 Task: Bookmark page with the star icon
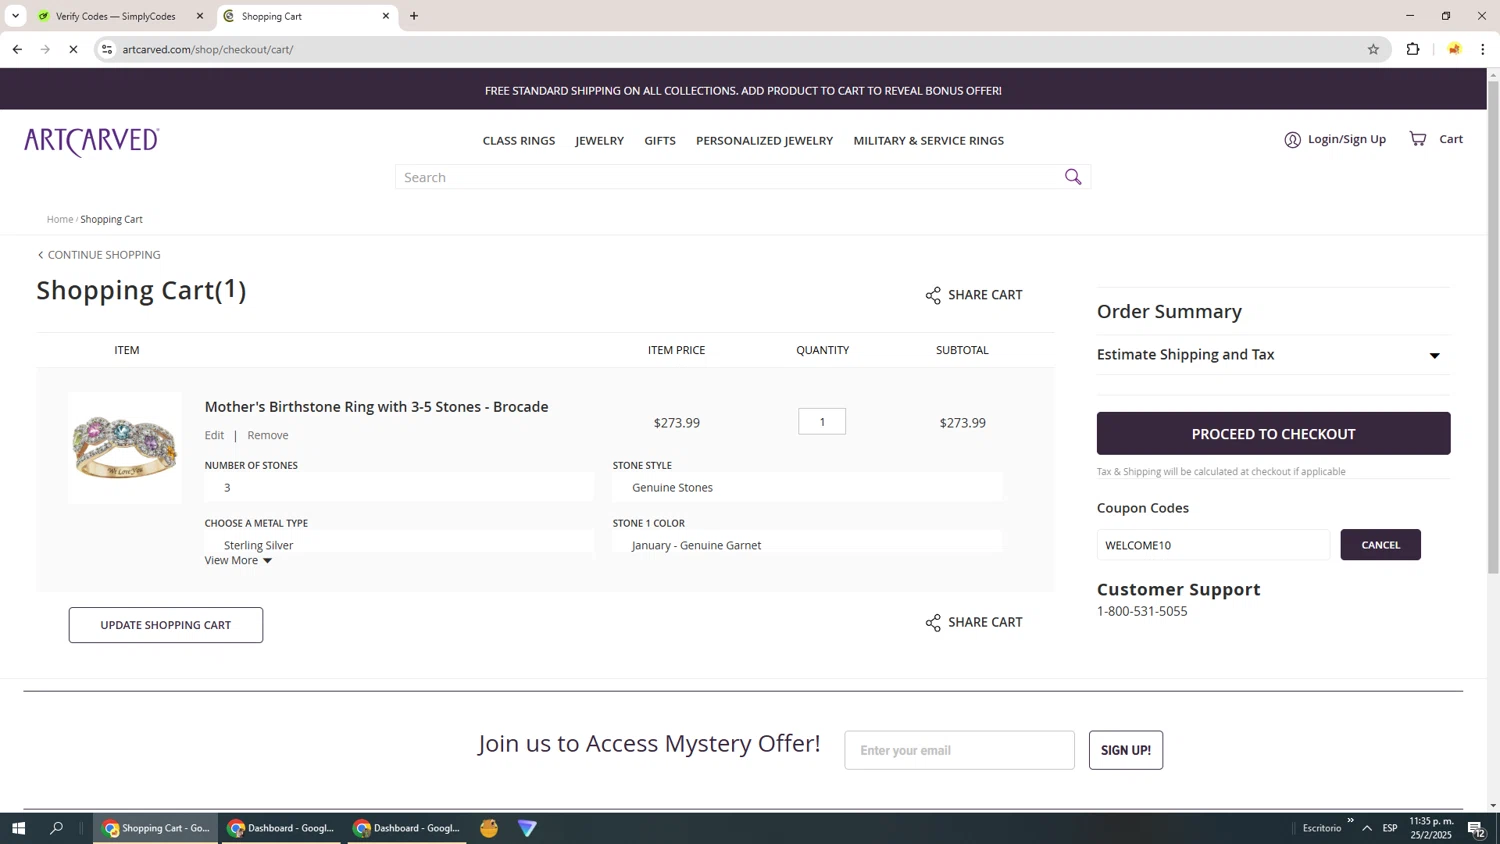(1373, 49)
